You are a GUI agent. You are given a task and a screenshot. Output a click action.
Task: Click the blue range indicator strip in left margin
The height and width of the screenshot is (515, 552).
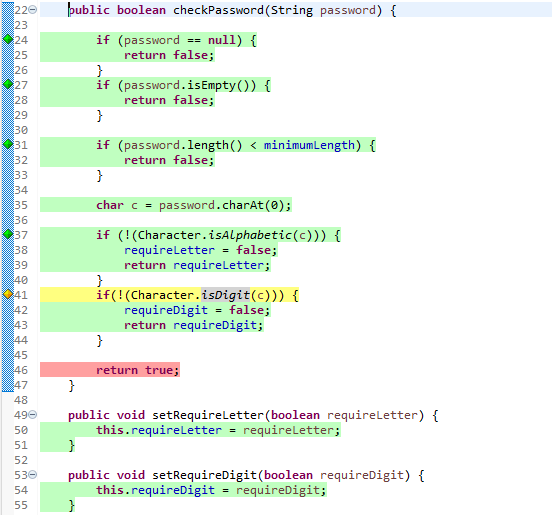(x=8, y=197)
